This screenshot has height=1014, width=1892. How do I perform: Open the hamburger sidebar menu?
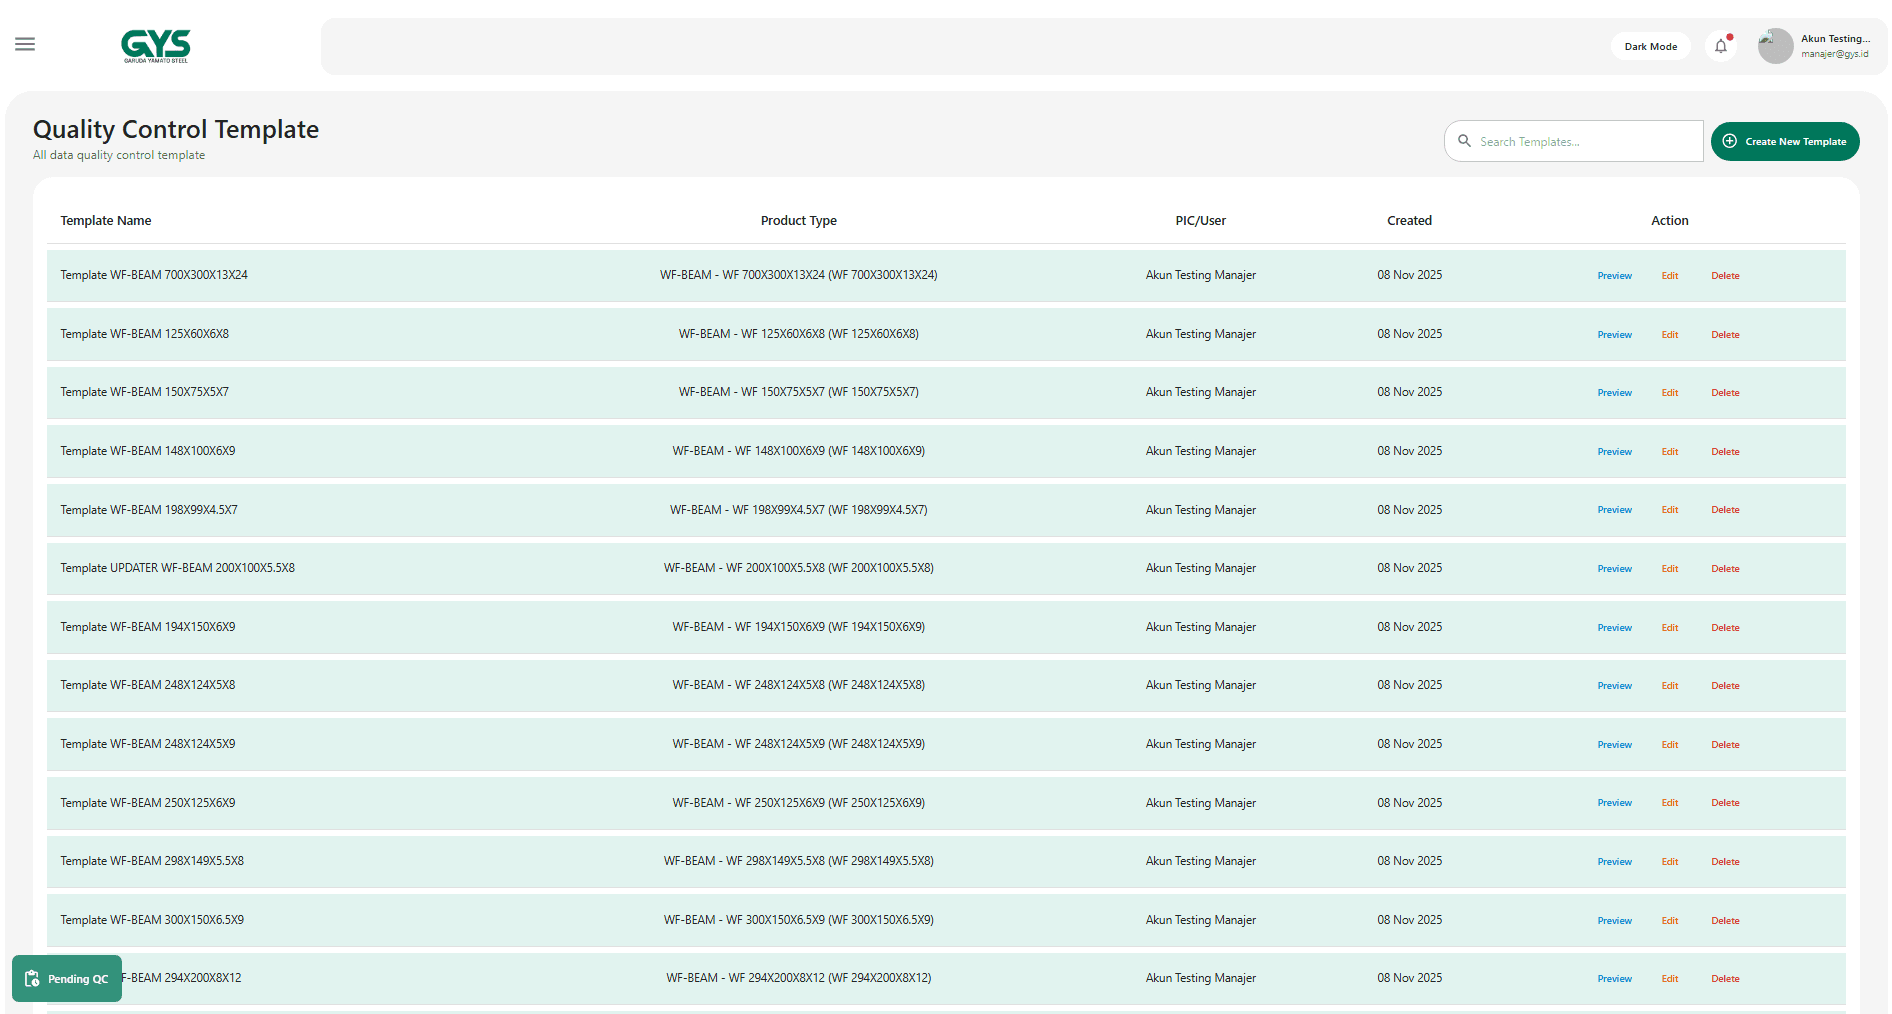point(25,44)
